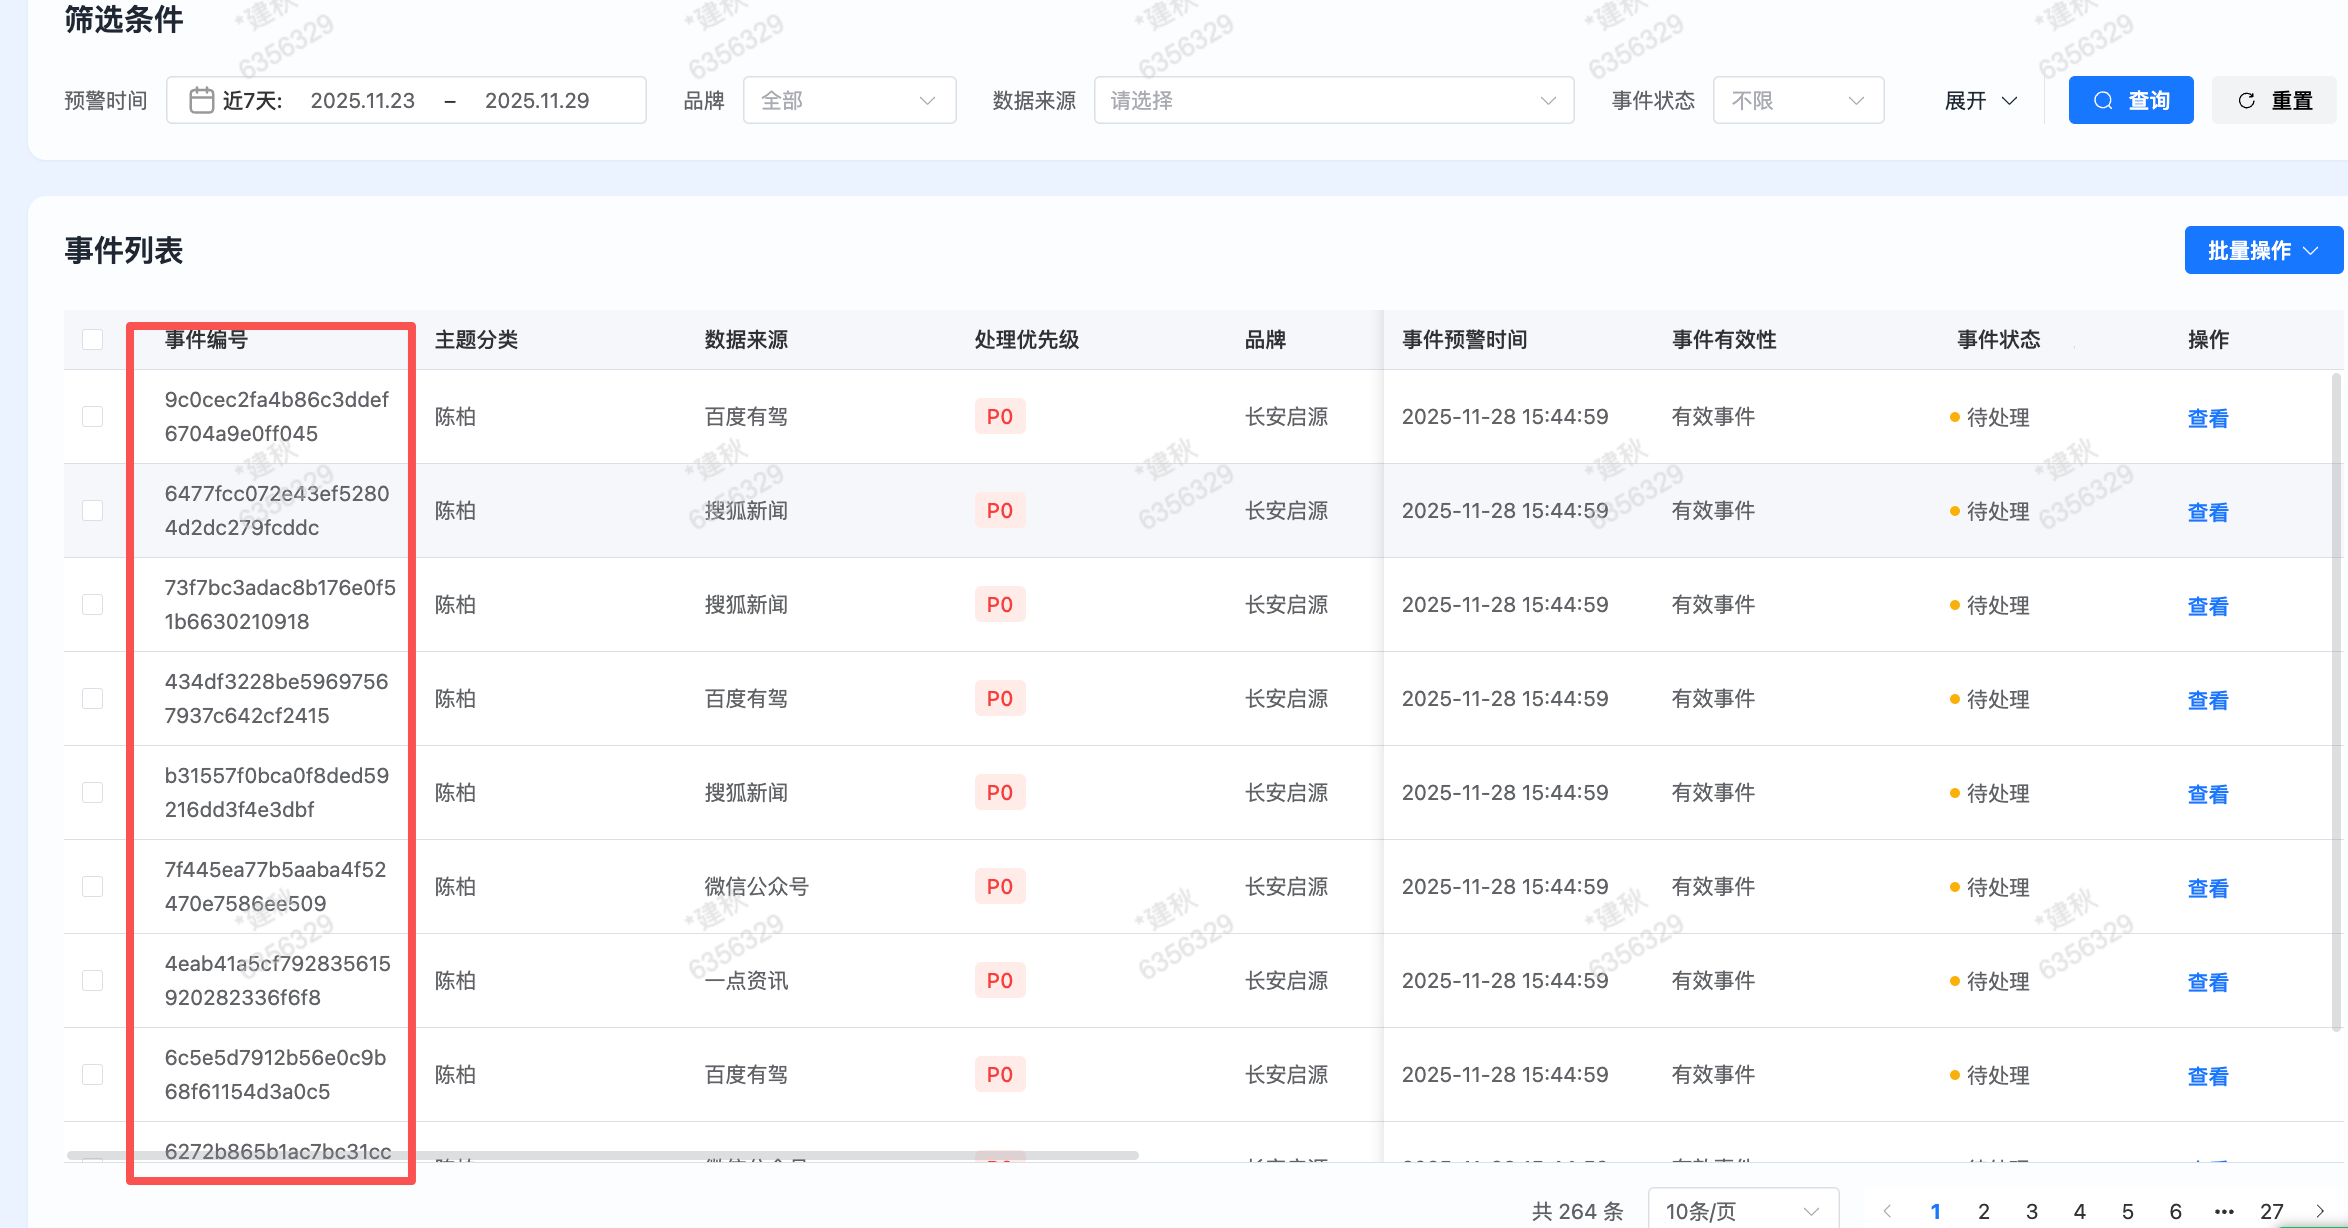
Task: Open the 品牌 brand dropdown
Action: coord(848,100)
